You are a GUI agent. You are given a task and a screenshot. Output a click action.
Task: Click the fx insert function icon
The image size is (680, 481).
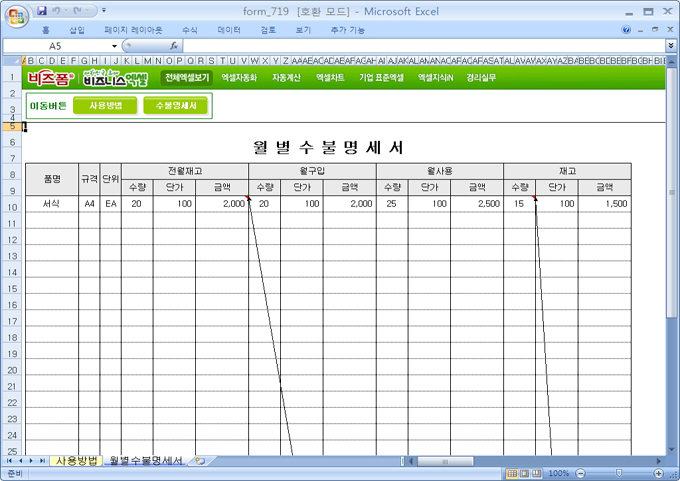click(x=174, y=46)
